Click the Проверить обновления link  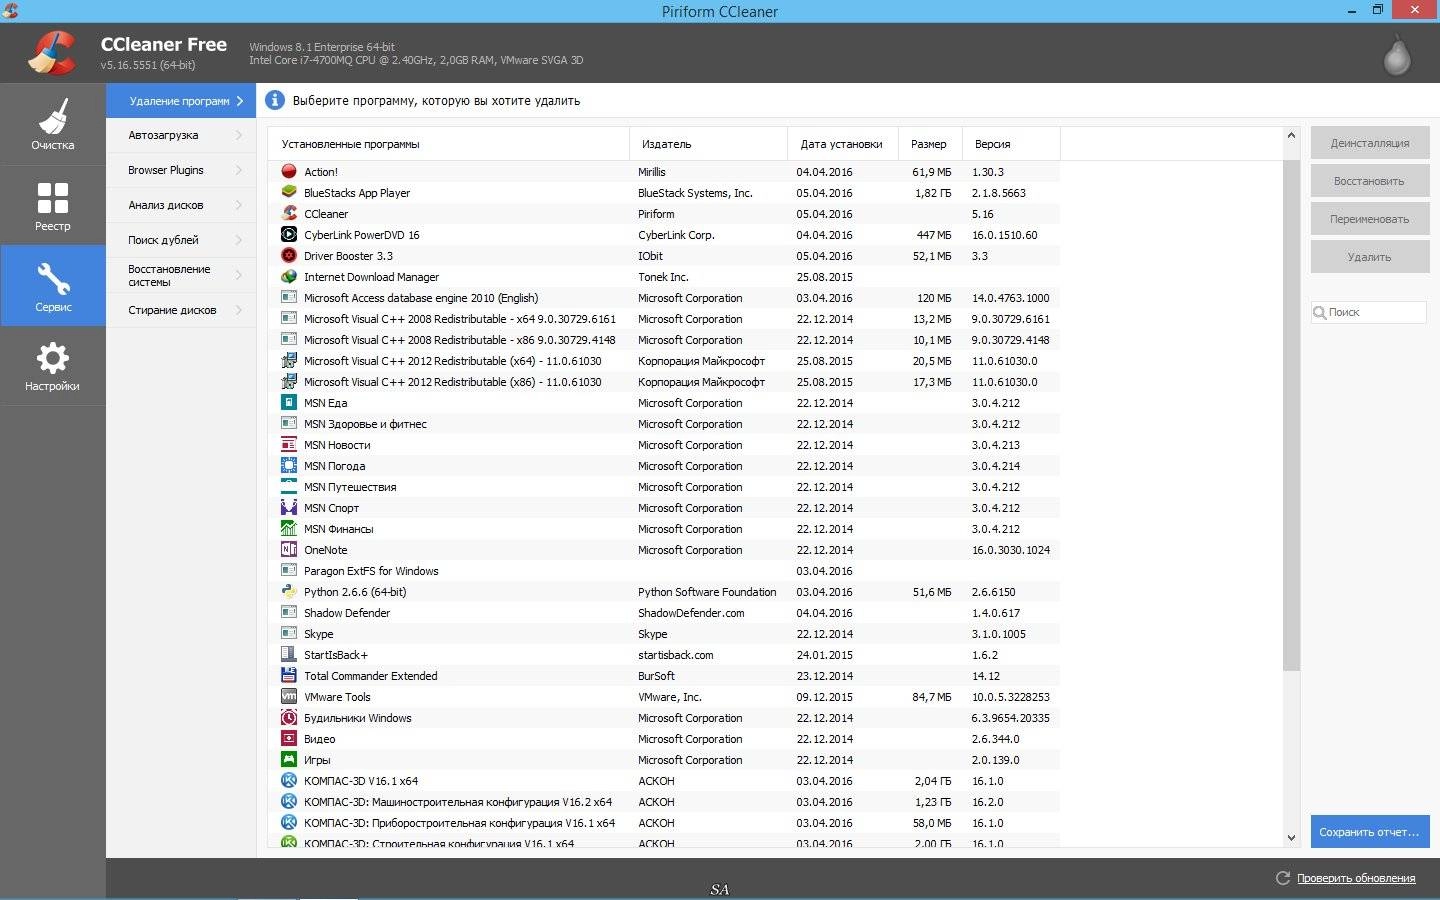1356,878
